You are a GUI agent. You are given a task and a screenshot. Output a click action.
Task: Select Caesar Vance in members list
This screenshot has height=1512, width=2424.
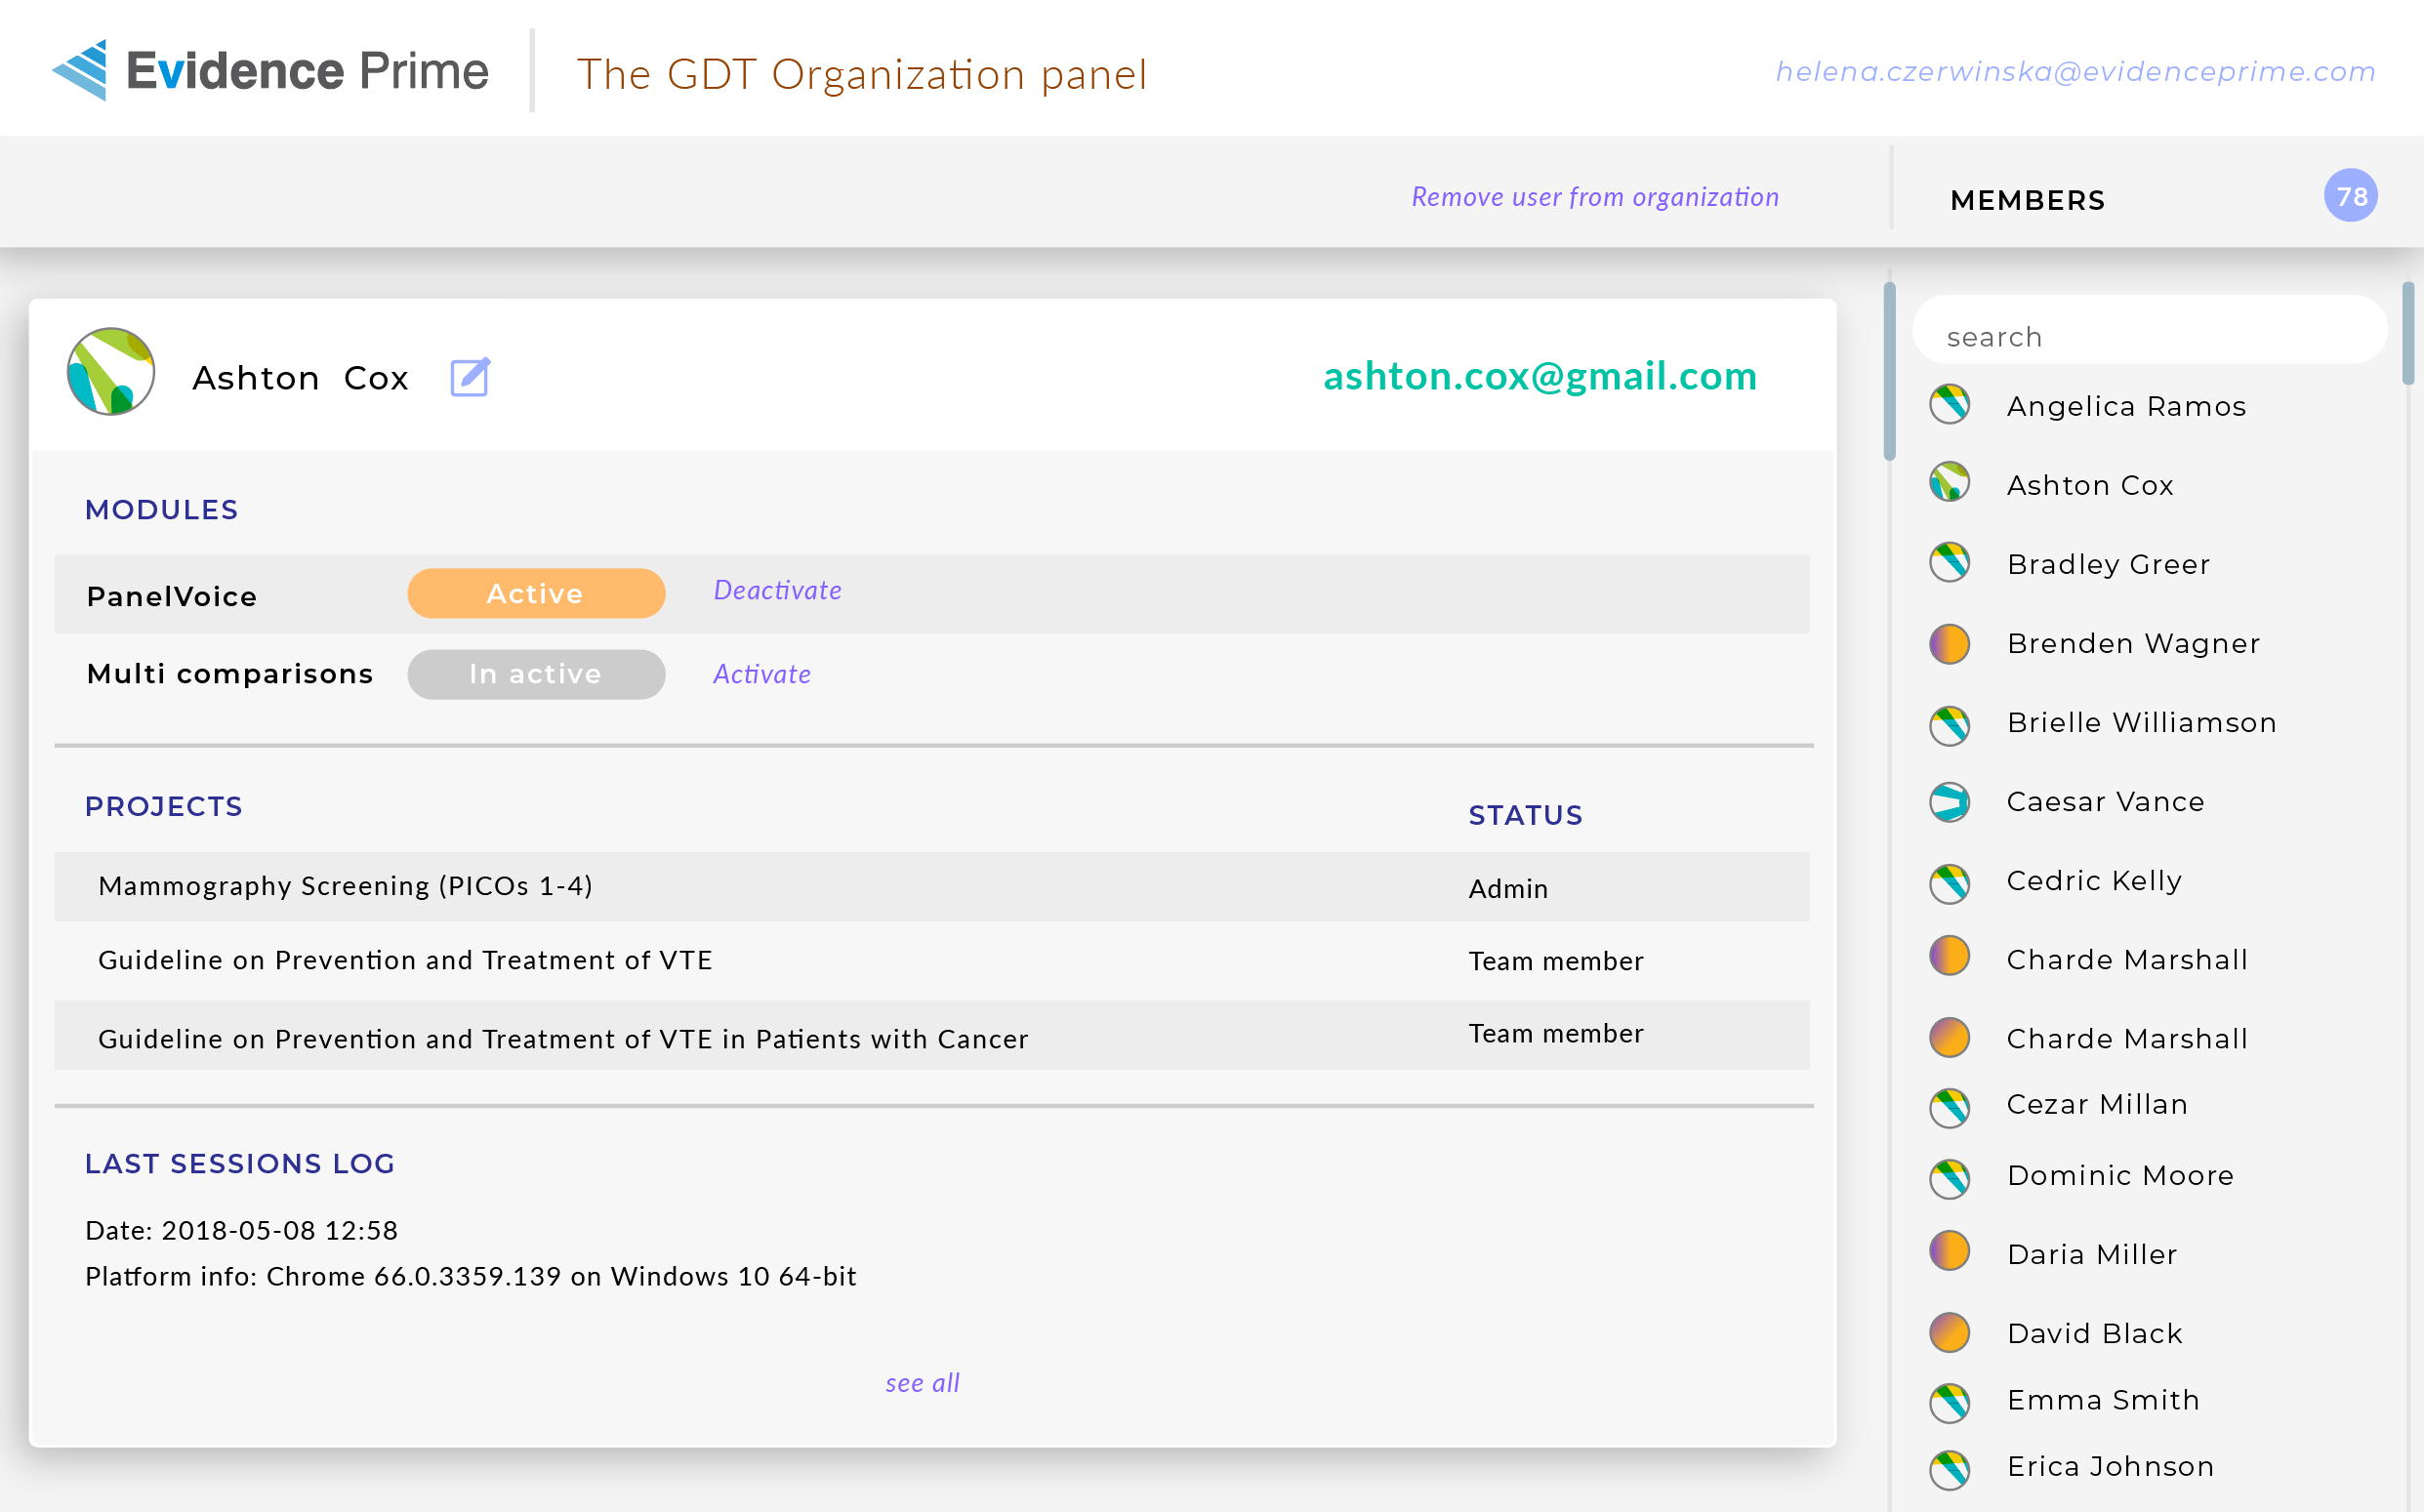point(2105,801)
